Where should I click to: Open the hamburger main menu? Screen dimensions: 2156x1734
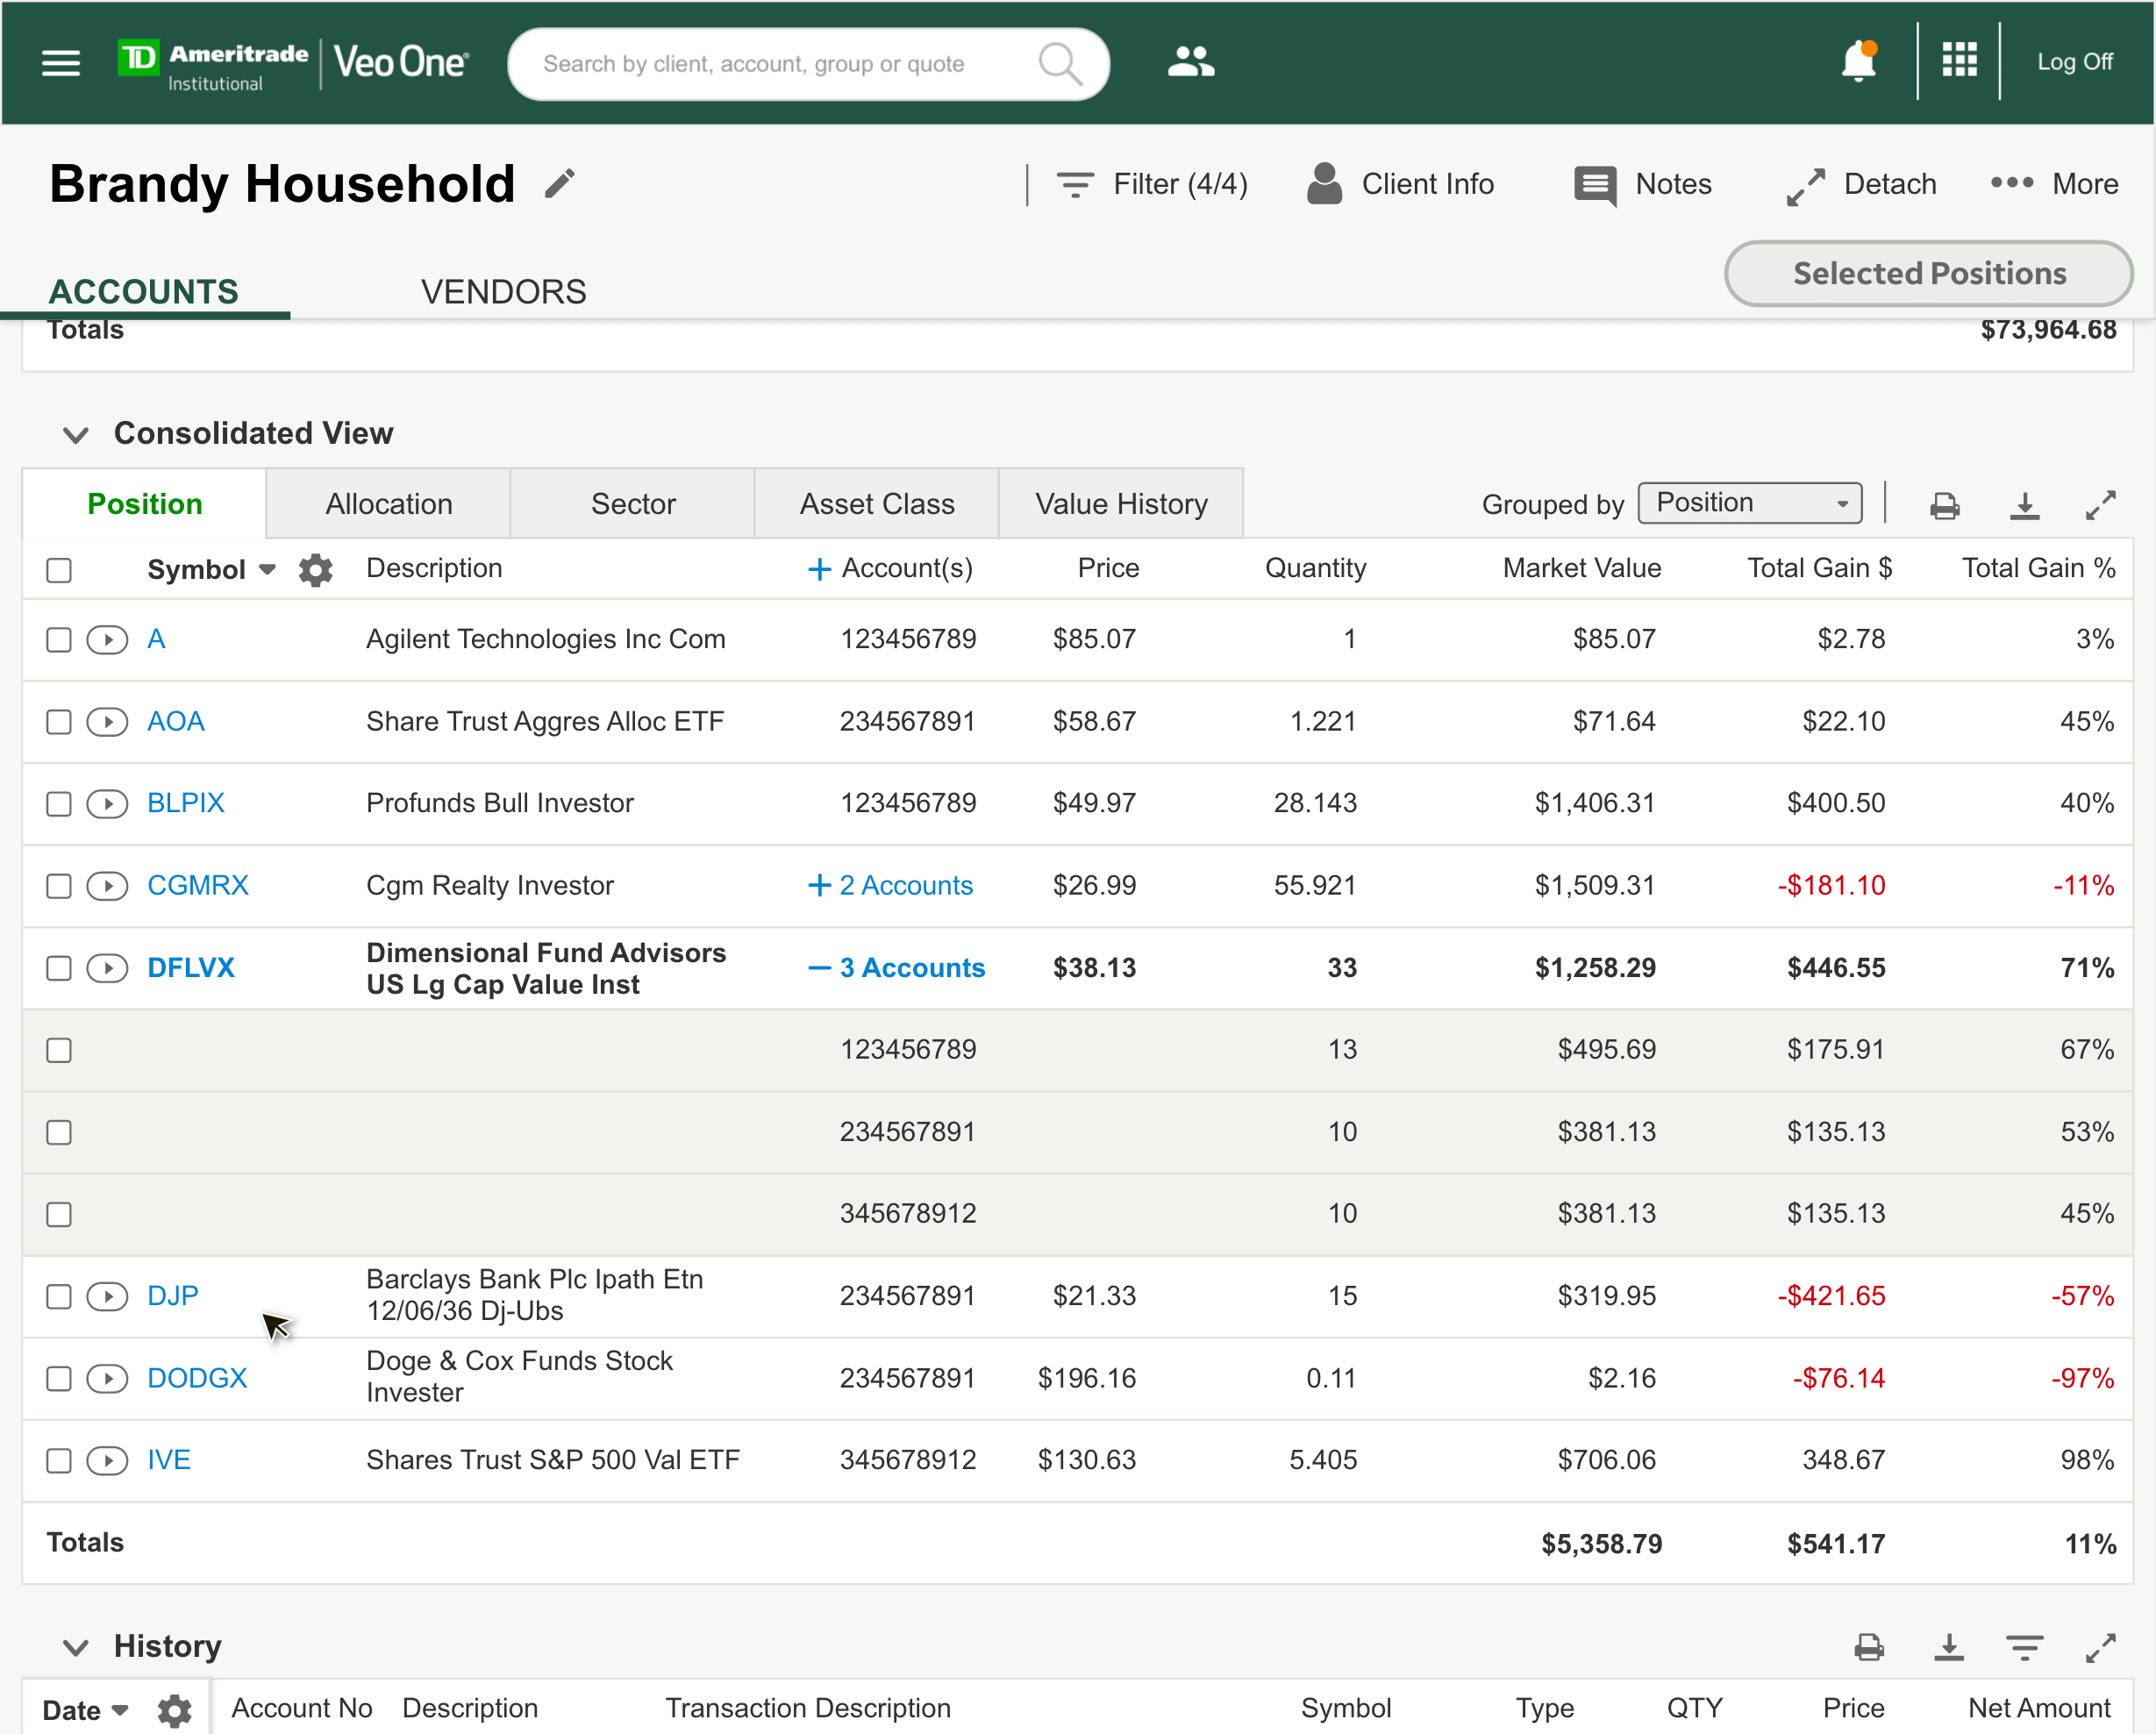coord(61,63)
